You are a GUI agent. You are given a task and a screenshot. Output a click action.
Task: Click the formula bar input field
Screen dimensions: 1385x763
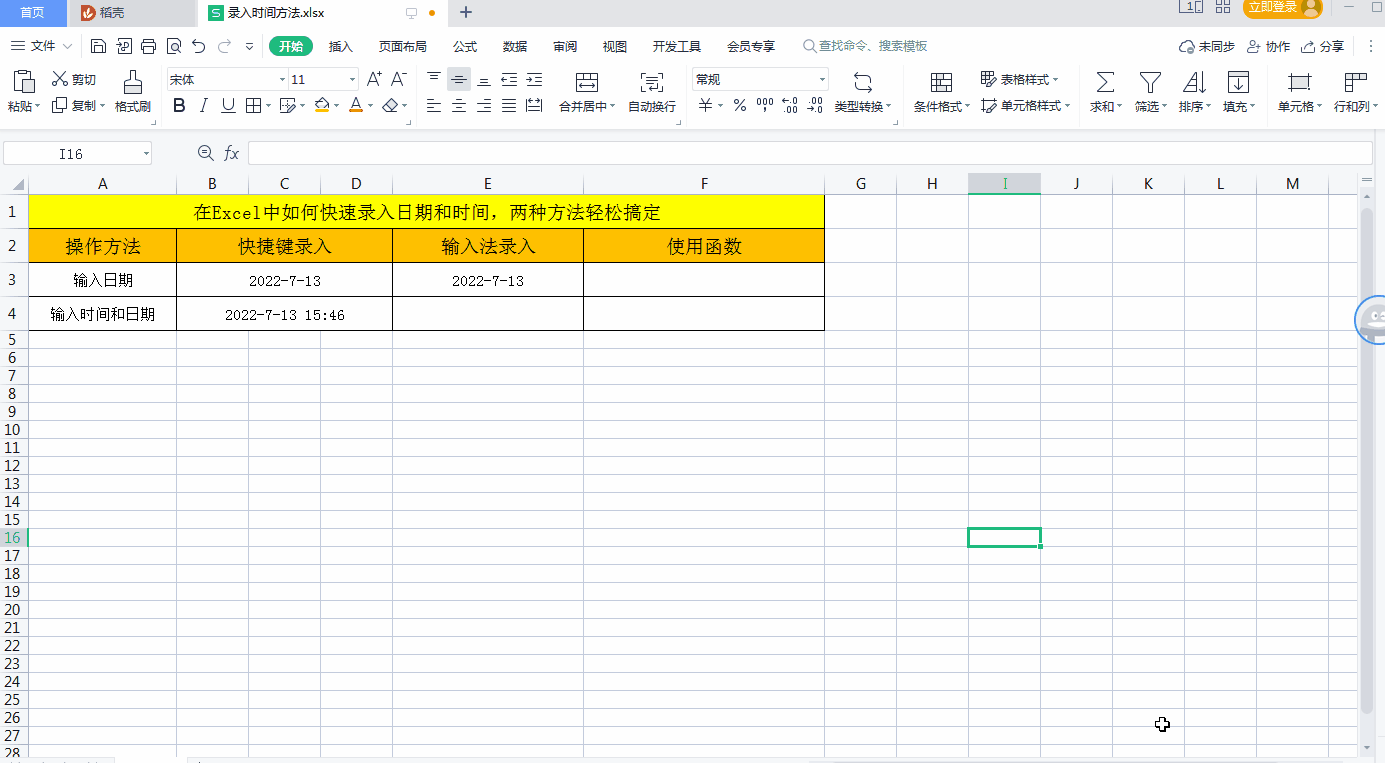810,153
